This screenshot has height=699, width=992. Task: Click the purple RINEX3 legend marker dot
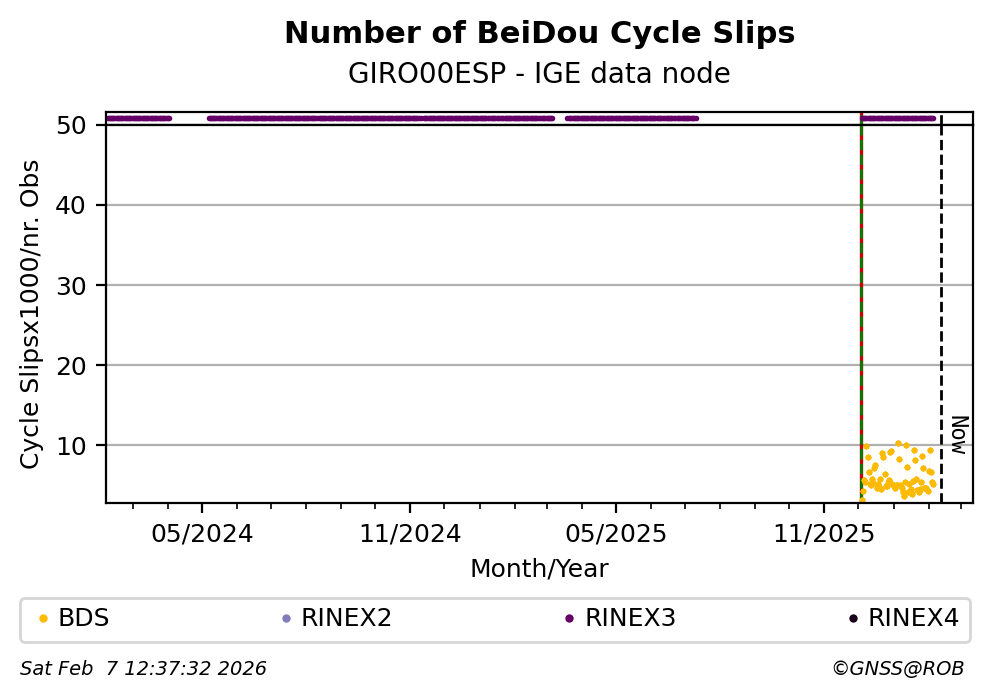569,618
